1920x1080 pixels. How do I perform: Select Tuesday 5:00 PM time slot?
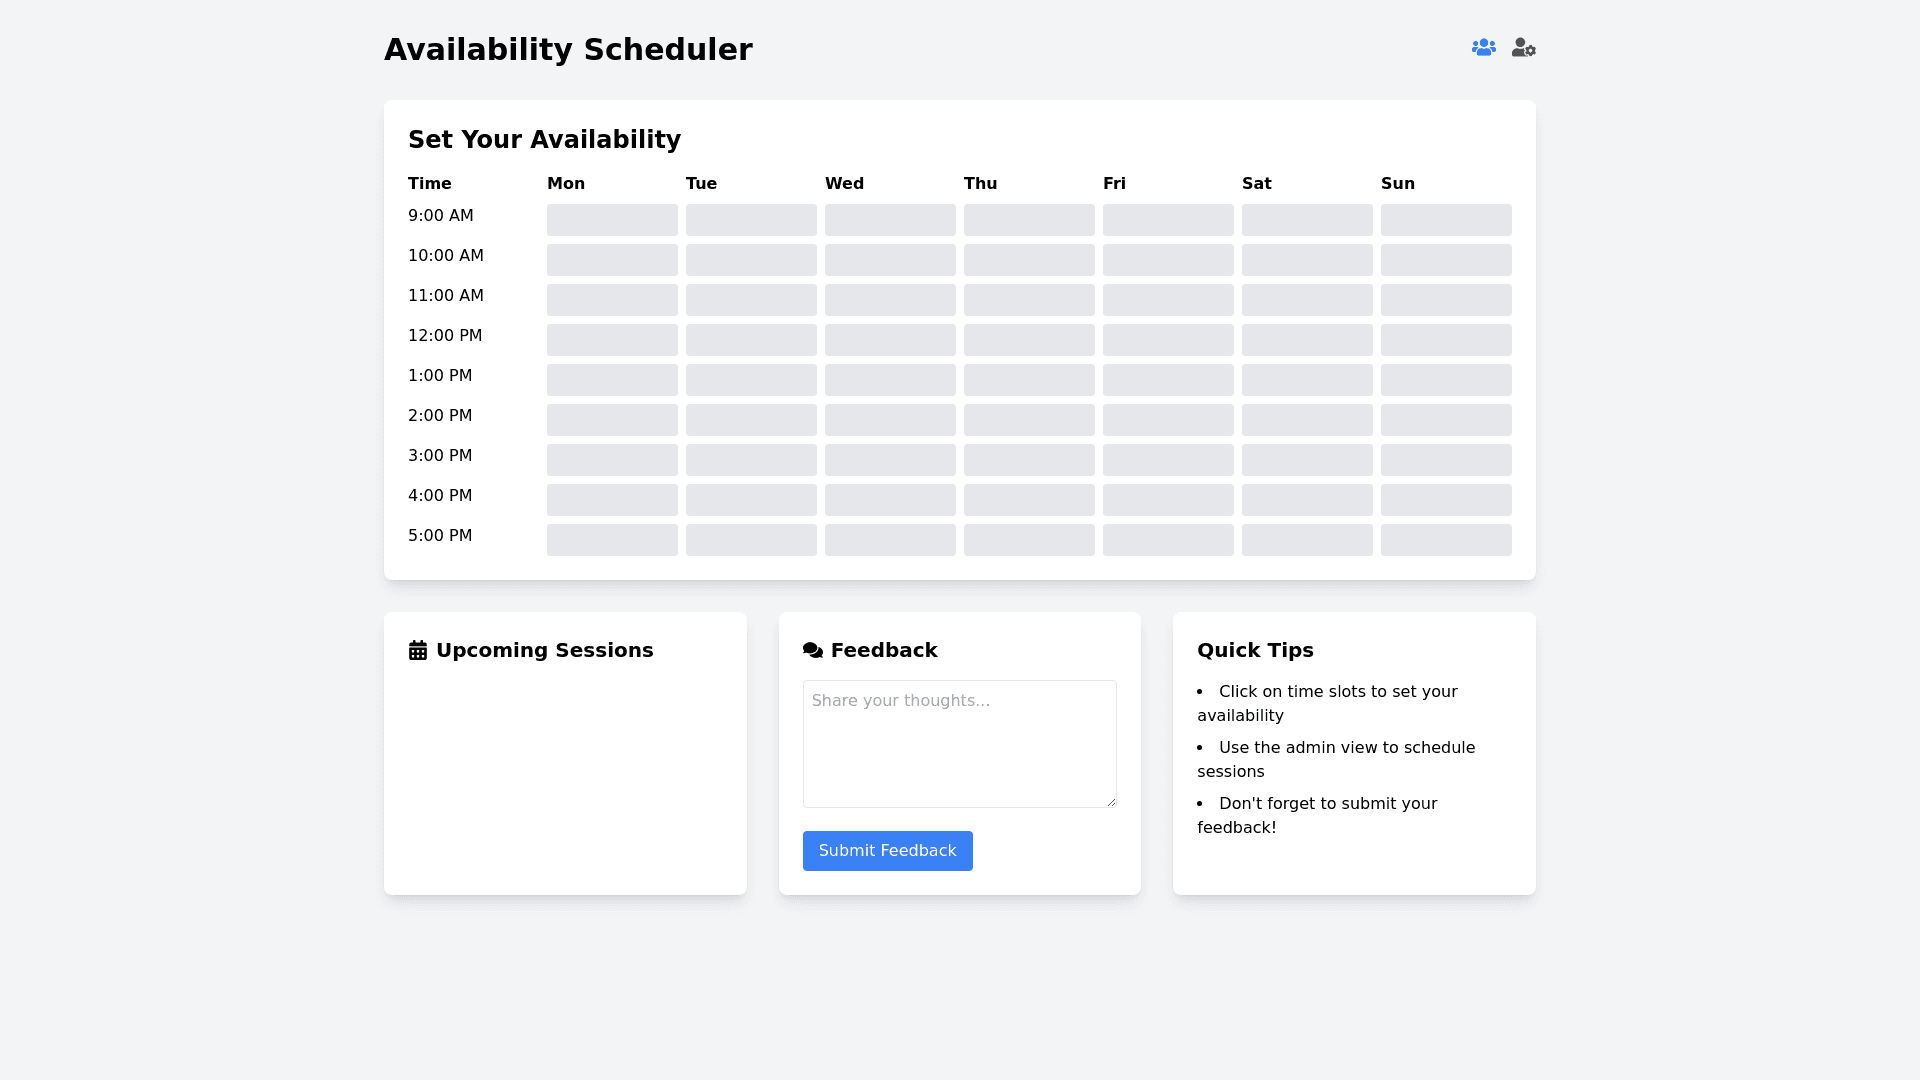pos(751,540)
